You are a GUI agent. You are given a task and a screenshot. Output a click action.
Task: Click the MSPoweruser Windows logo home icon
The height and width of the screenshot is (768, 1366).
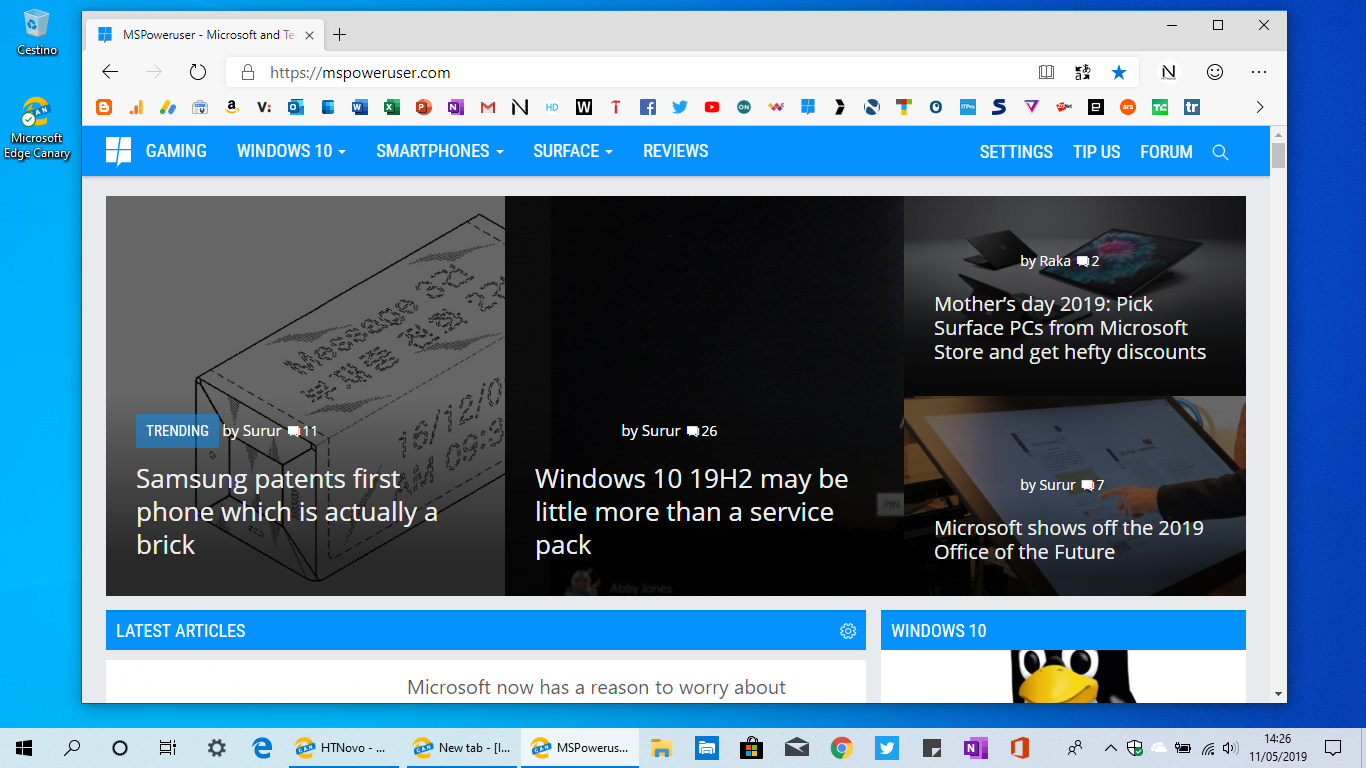tap(118, 151)
